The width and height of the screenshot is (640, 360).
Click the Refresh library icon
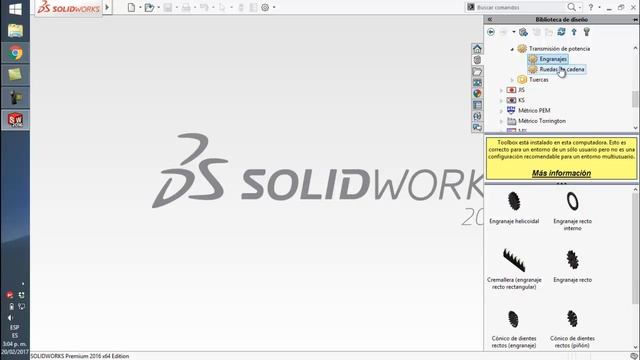pyautogui.click(x=561, y=32)
